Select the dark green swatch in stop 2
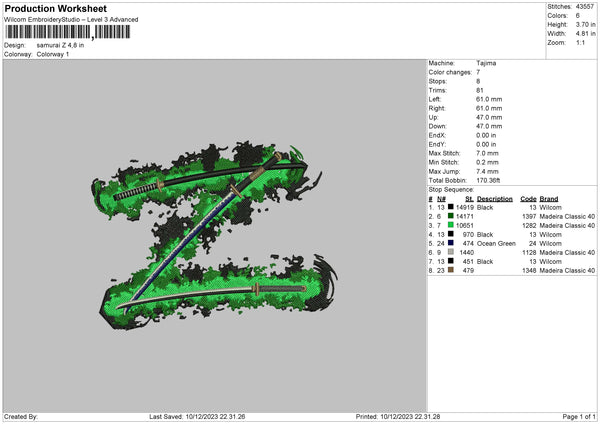 point(452,216)
